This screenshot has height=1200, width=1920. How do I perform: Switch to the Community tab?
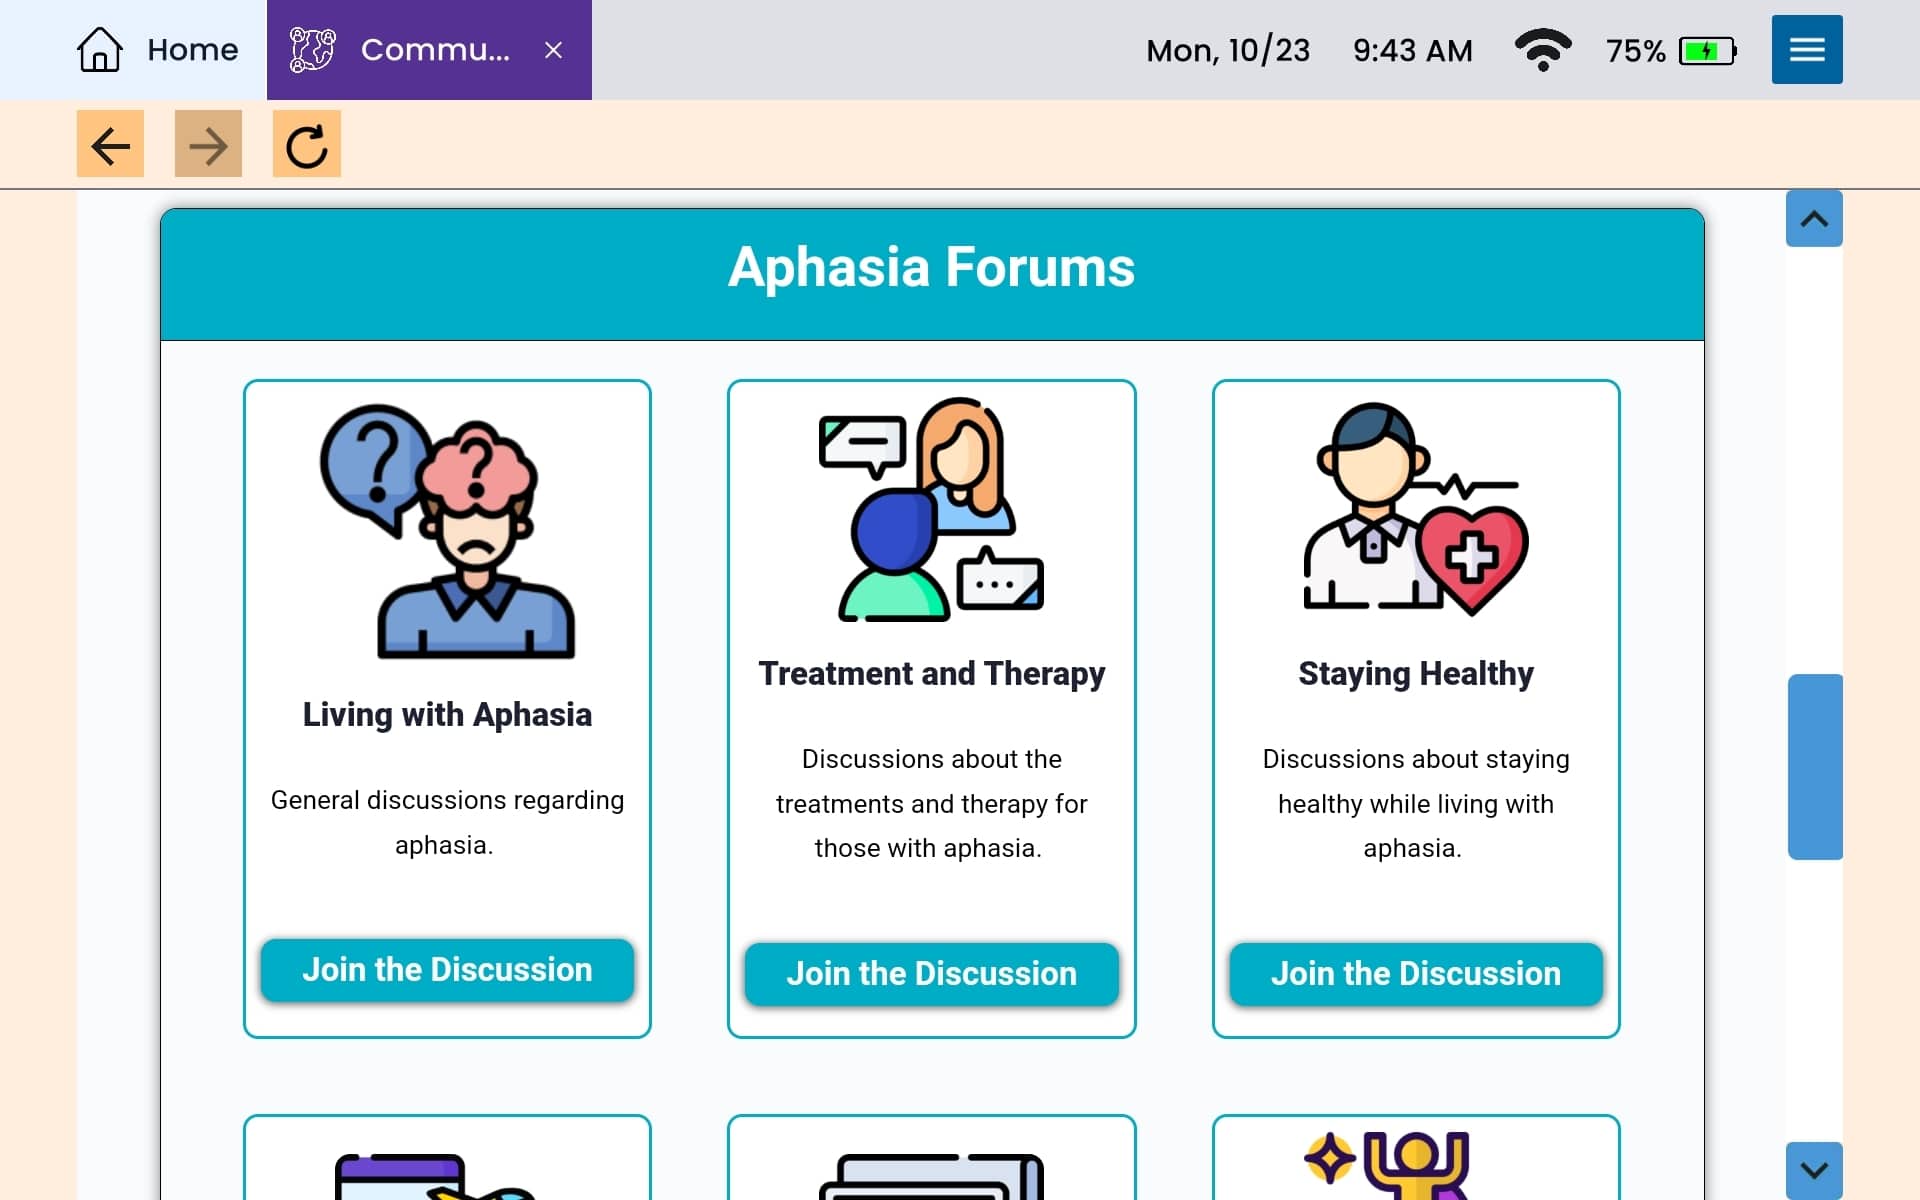click(430, 50)
